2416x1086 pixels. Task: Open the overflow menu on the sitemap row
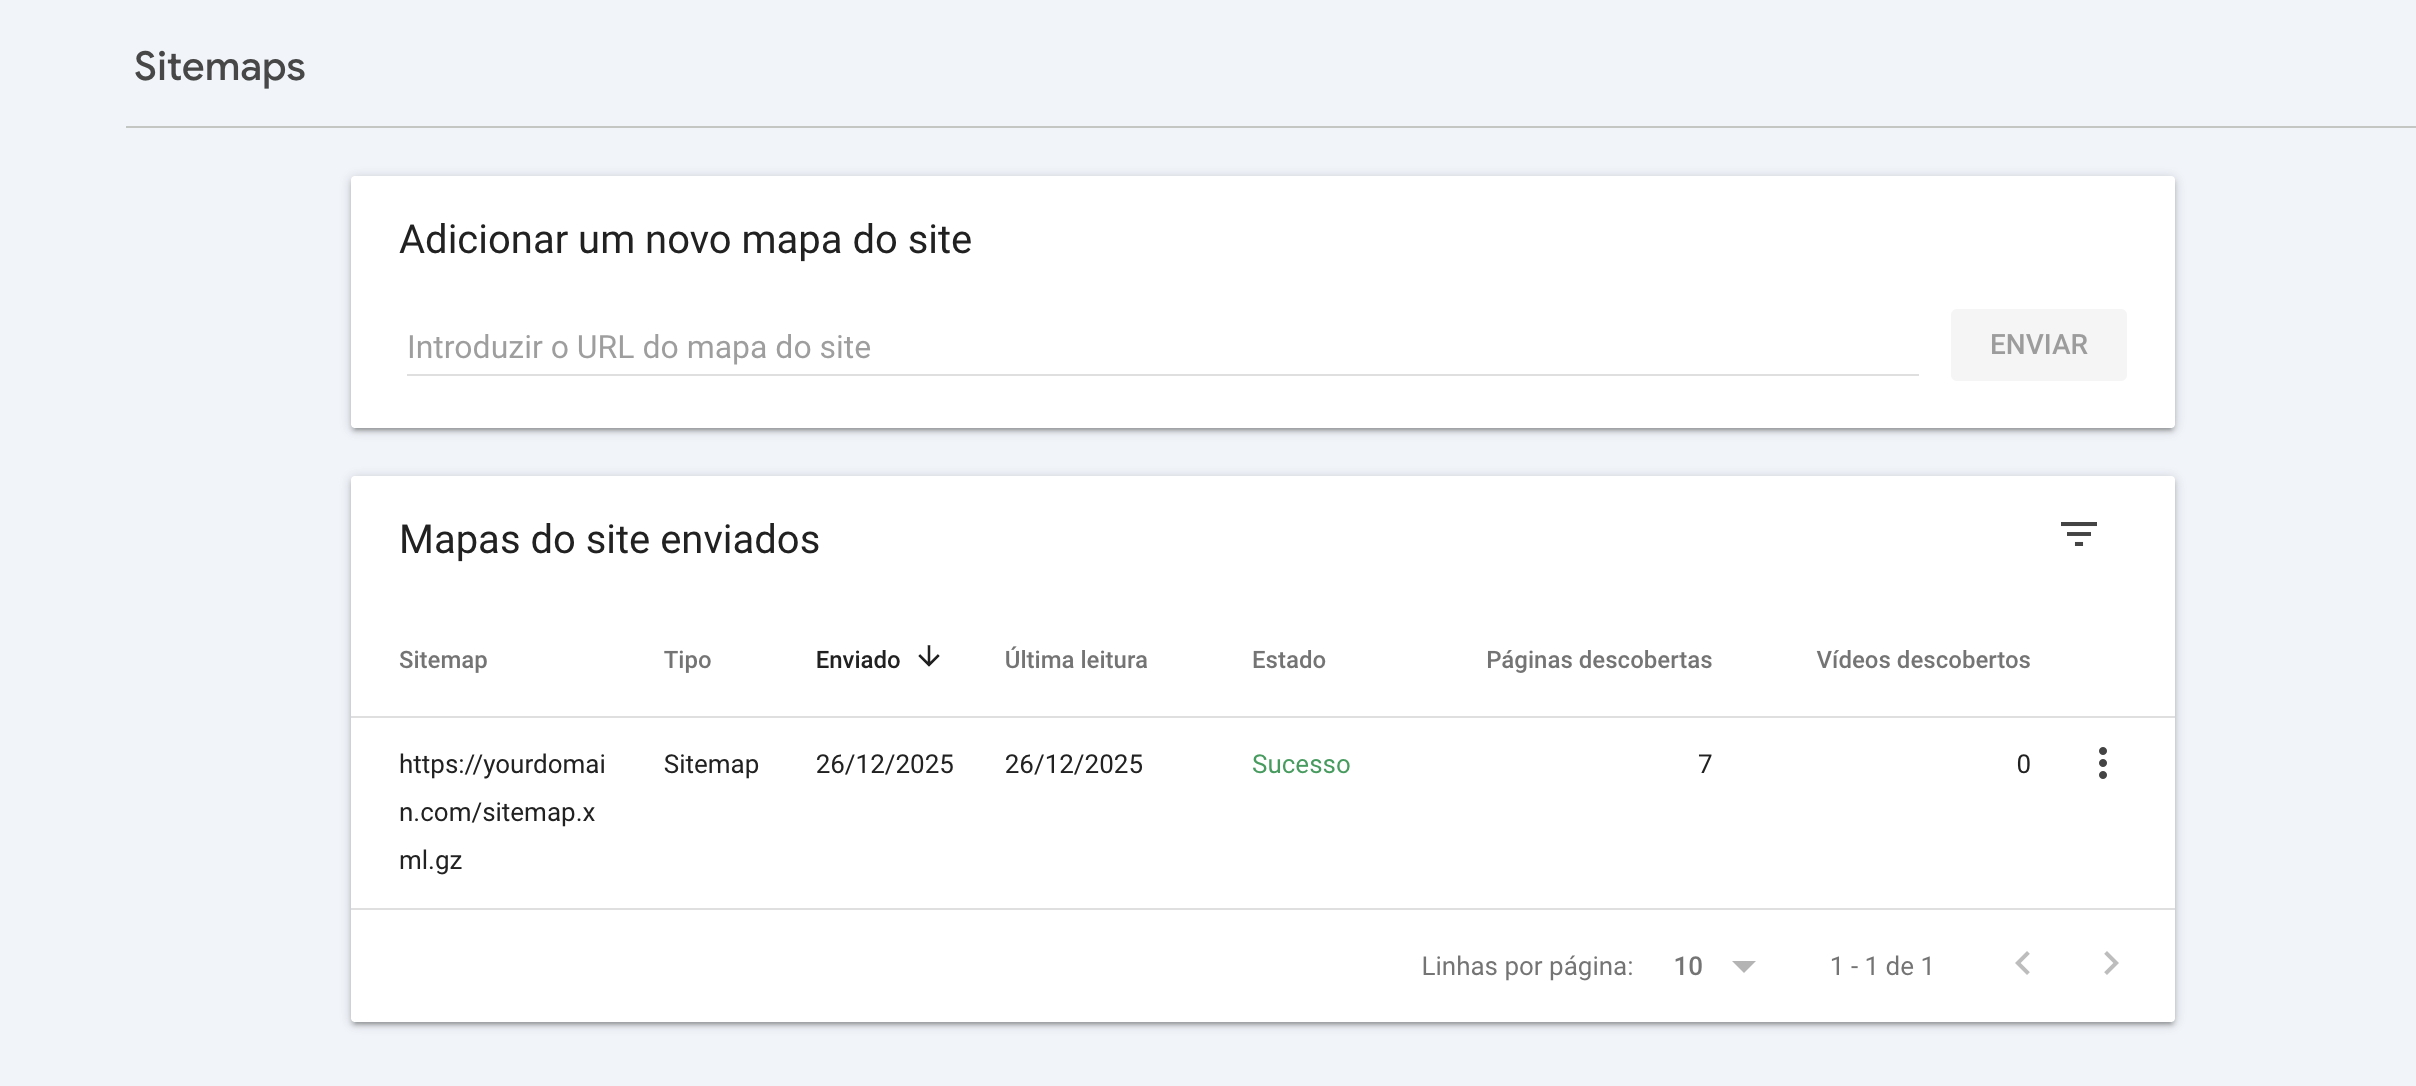point(2103,764)
